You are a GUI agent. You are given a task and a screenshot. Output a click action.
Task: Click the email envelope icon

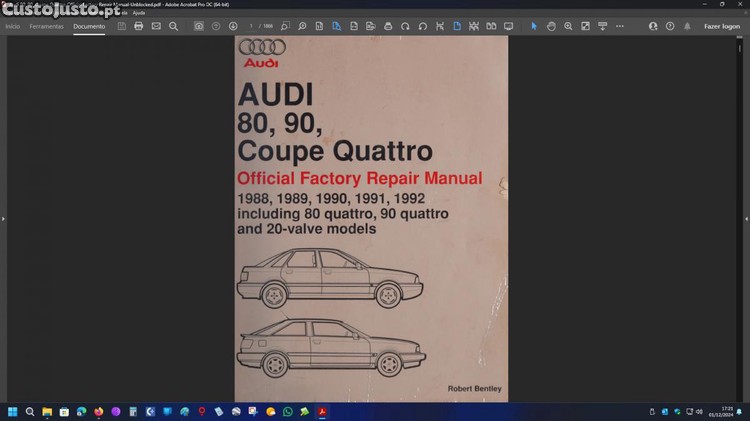tap(156, 26)
